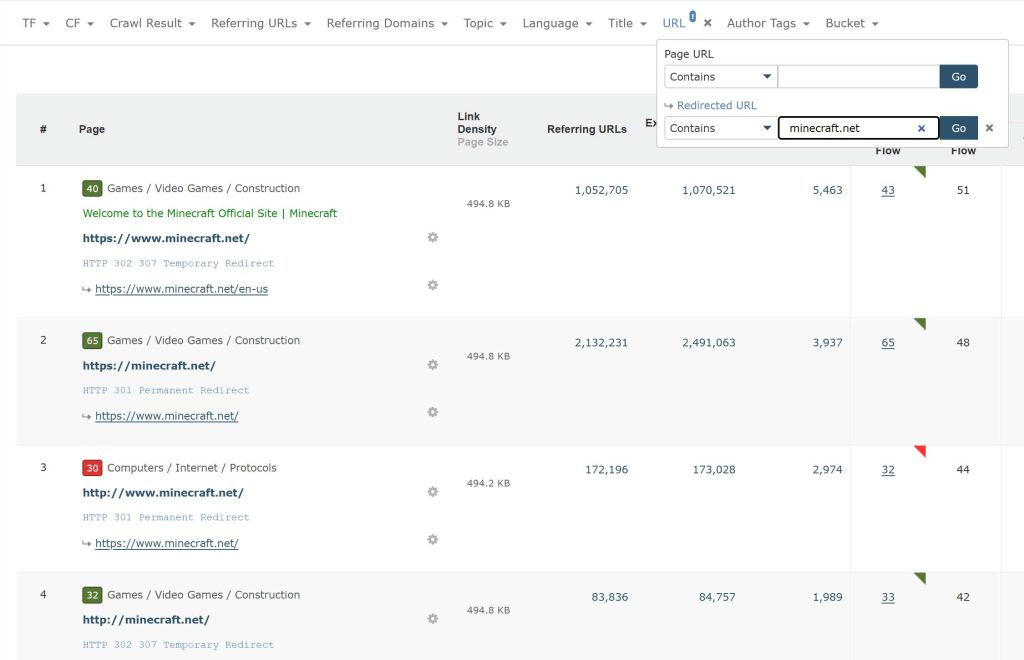Click the Redirected URL label link
Image resolution: width=1024 pixels, height=660 pixels.
pyautogui.click(x=716, y=105)
